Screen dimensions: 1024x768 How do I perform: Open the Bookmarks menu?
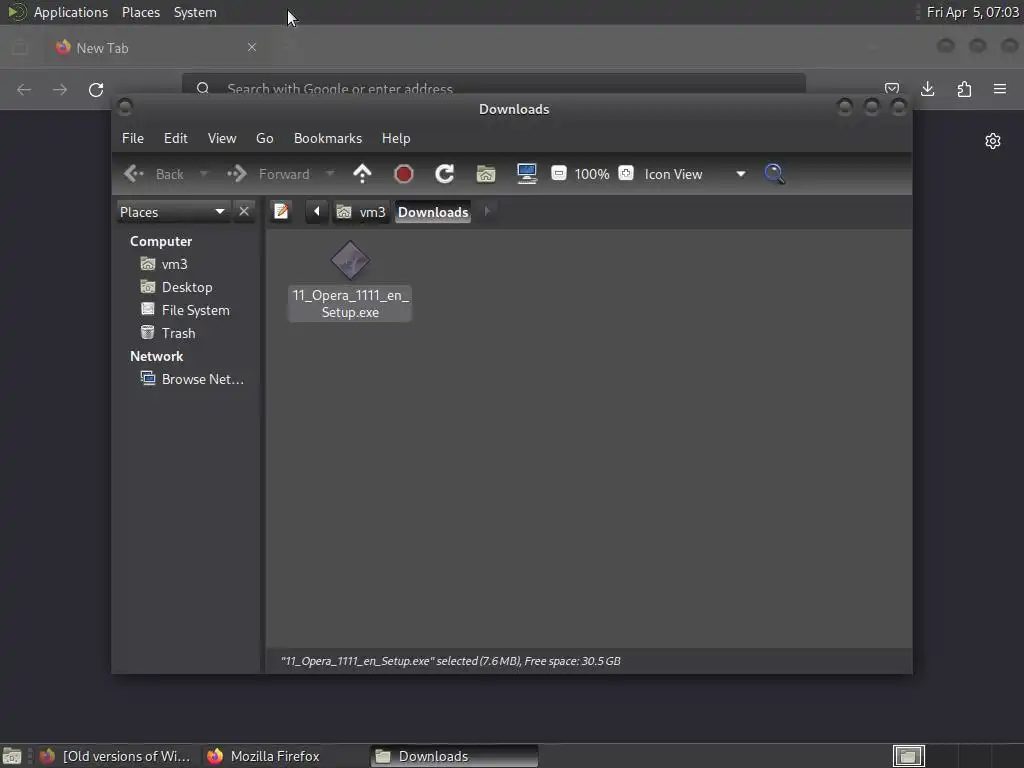coord(328,138)
